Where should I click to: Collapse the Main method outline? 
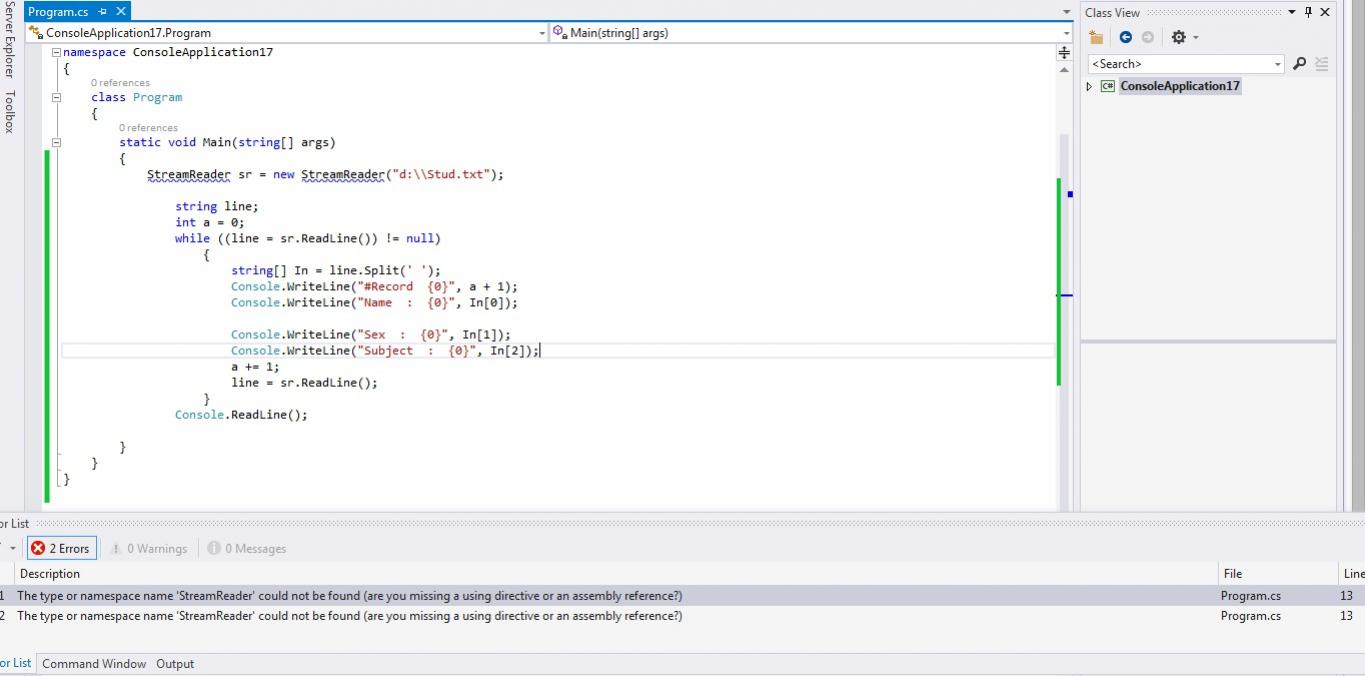point(57,143)
